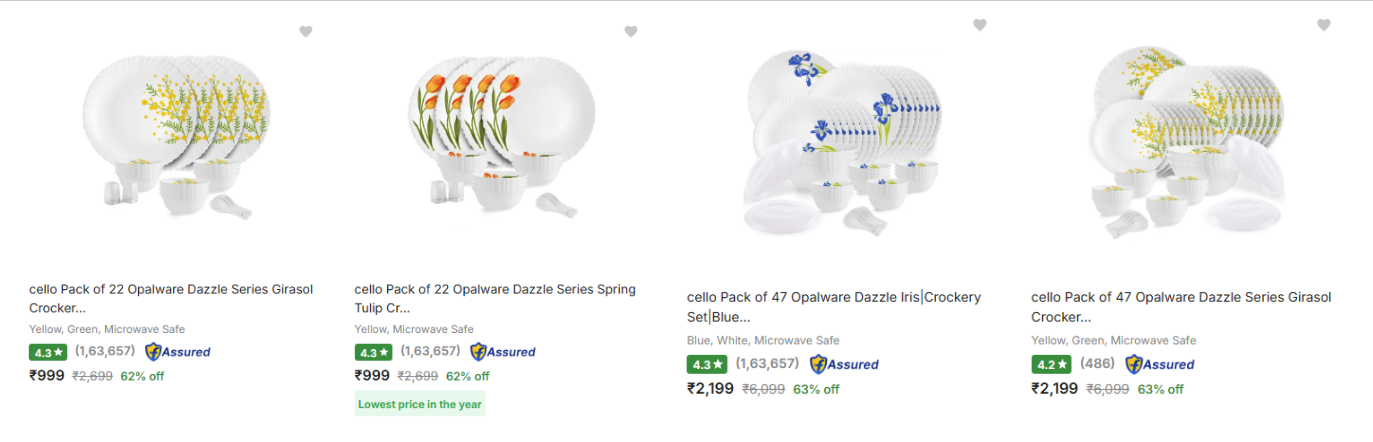Click Assured badge on Pack of 47 Girasol

[x=1160, y=365]
